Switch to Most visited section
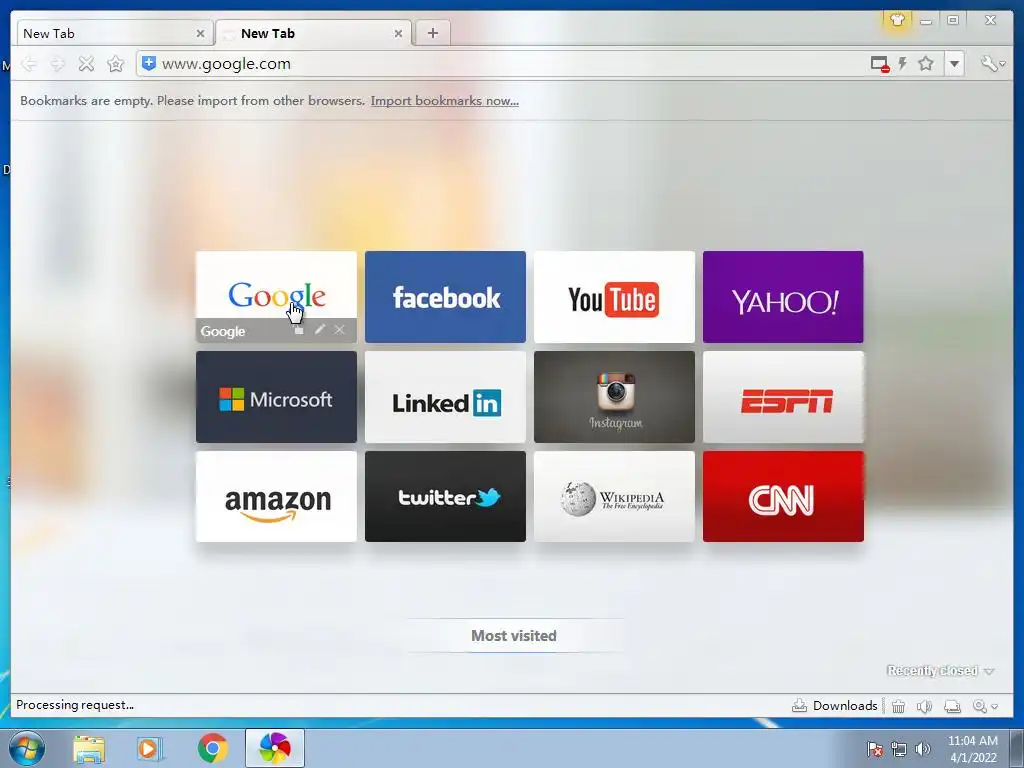Viewport: 1024px width, 768px height. point(514,635)
